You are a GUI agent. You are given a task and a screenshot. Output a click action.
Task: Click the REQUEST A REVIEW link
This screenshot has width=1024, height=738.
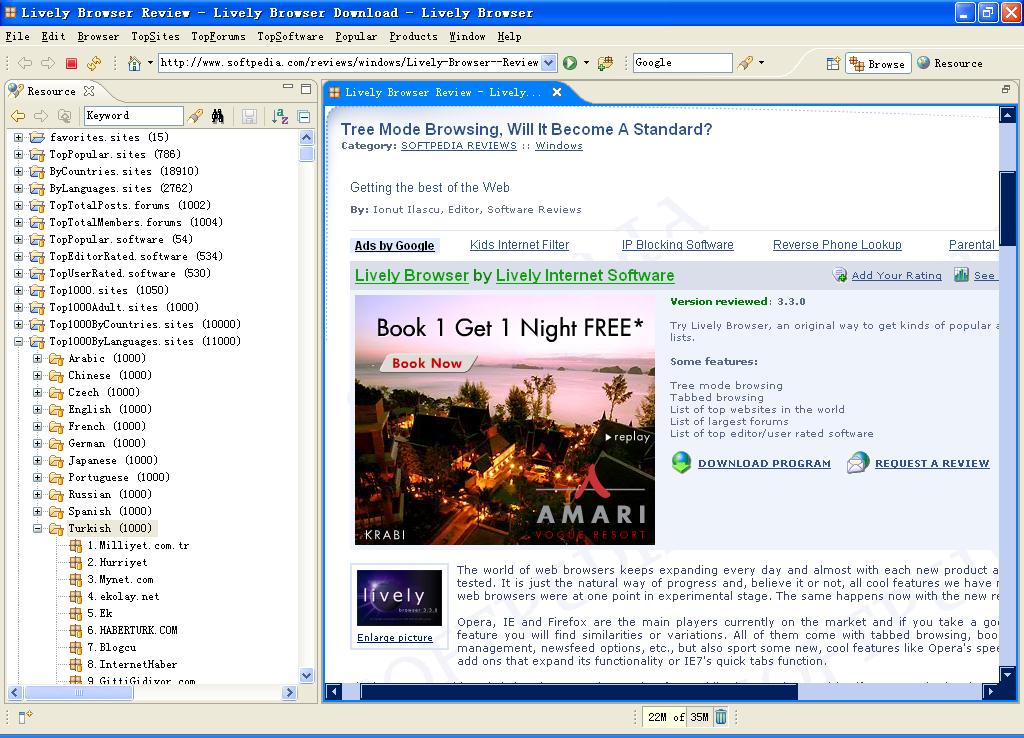[931, 463]
